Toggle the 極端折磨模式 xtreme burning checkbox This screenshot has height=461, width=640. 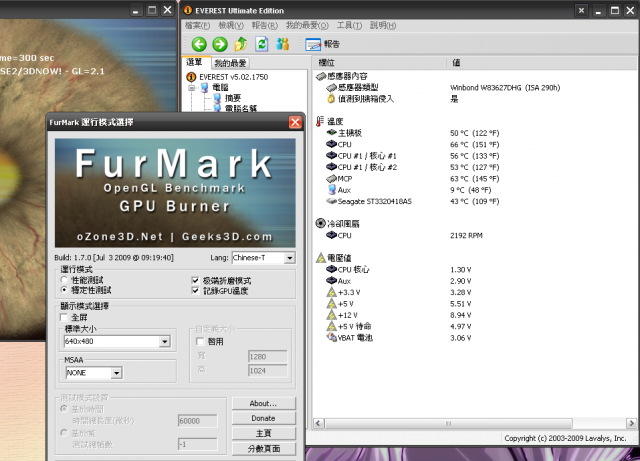195,281
